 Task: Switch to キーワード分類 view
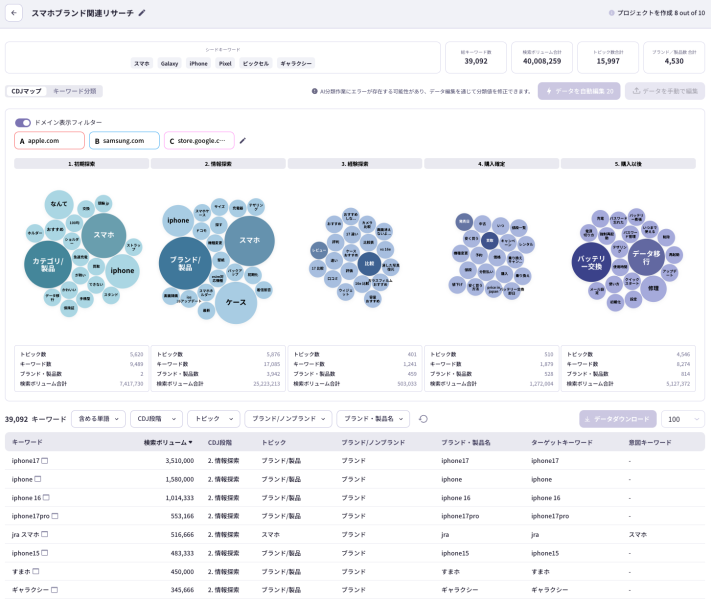point(75,91)
